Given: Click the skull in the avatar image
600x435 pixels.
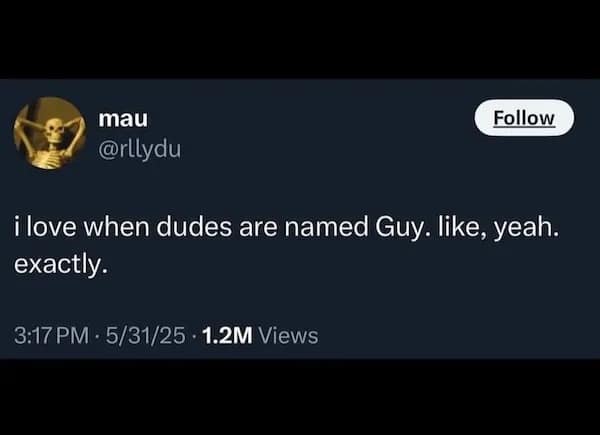Looking at the screenshot, I should tap(53, 129).
